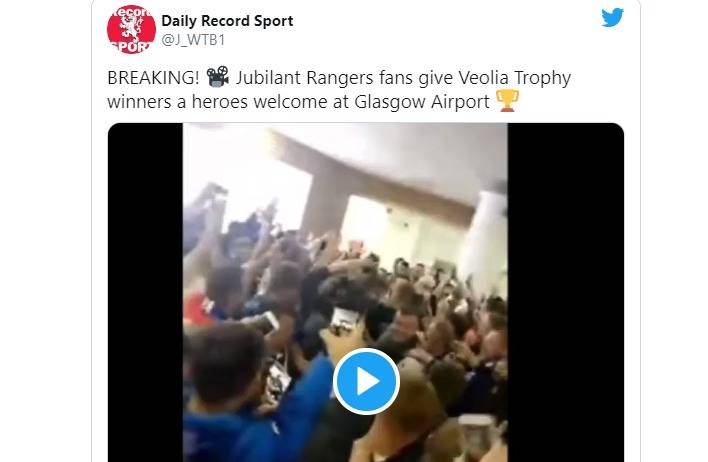708x462 pixels.
Task: Click the movie camera emoji in the tweet
Action: pos(218,77)
